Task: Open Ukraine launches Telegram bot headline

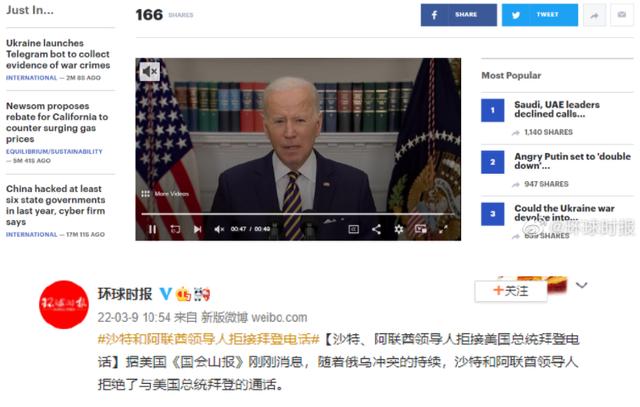Action: [58, 54]
